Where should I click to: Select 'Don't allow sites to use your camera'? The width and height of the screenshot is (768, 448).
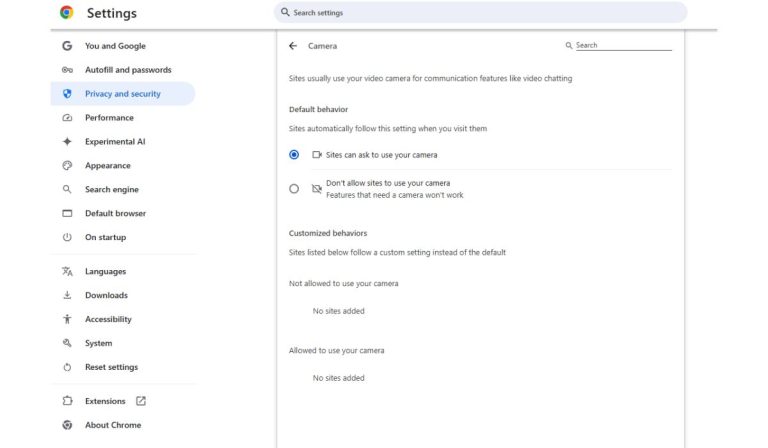(x=294, y=188)
